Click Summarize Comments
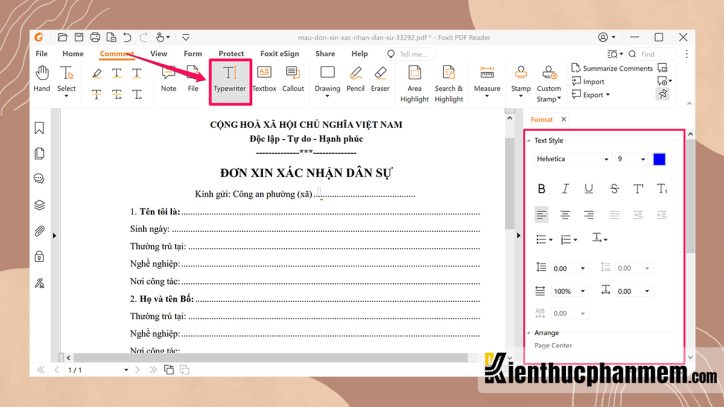Image resolution: width=724 pixels, height=407 pixels. pyautogui.click(x=612, y=68)
